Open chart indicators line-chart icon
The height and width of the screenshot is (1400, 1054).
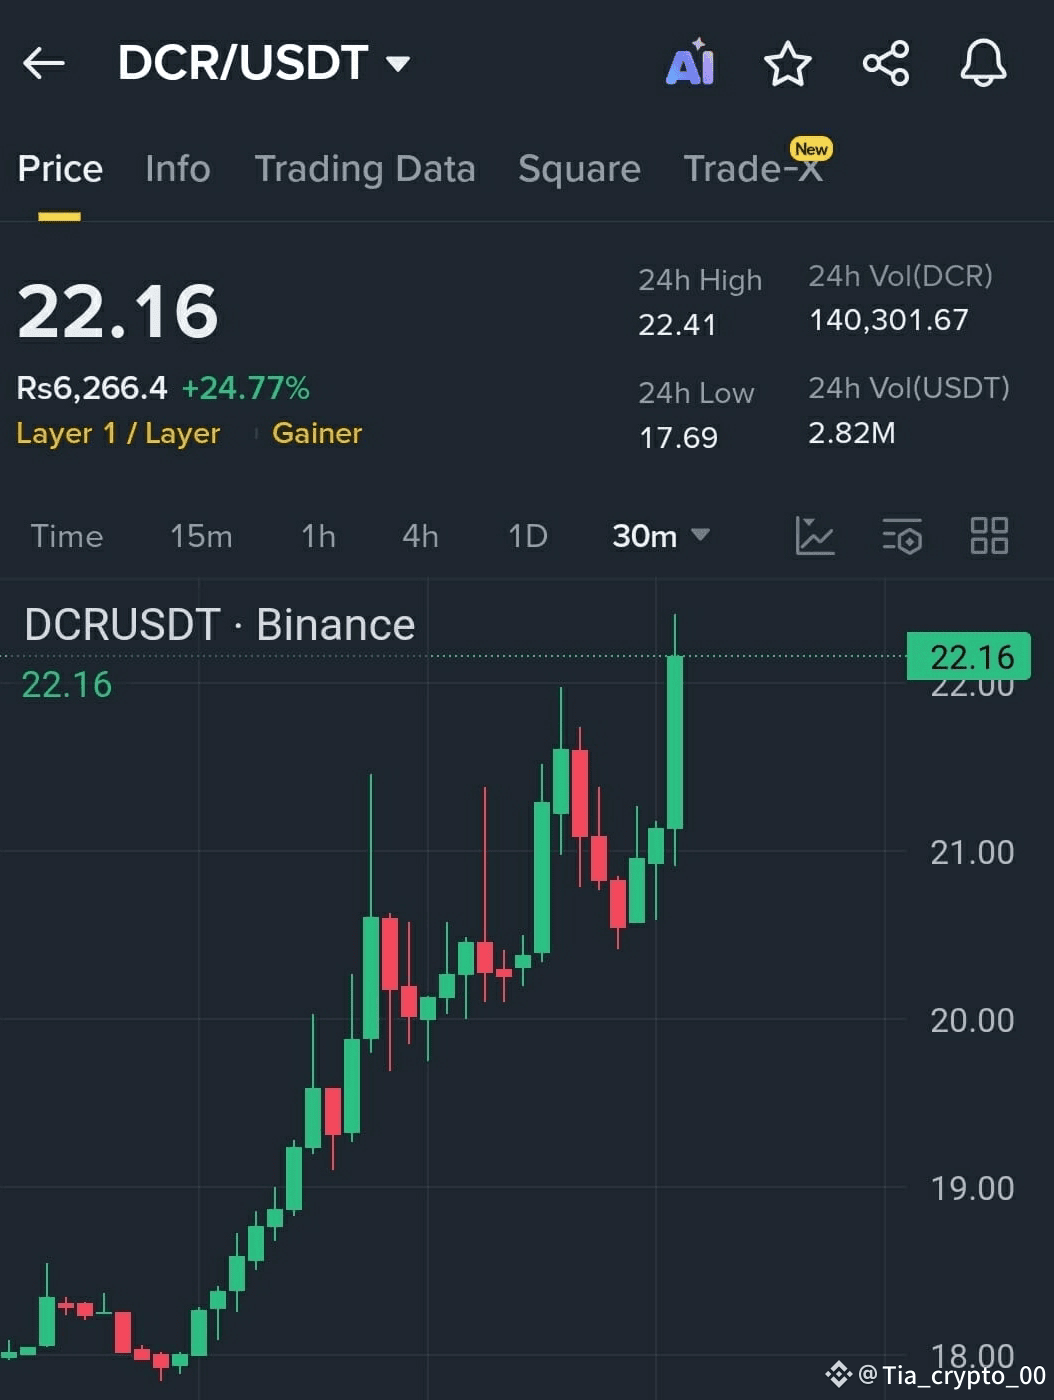tap(815, 536)
